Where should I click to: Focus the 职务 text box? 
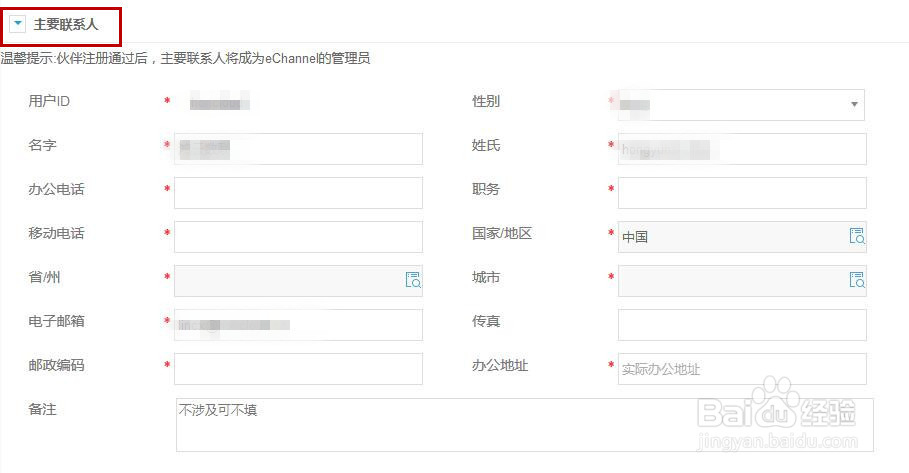pyautogui.click(x=742, y=193)
